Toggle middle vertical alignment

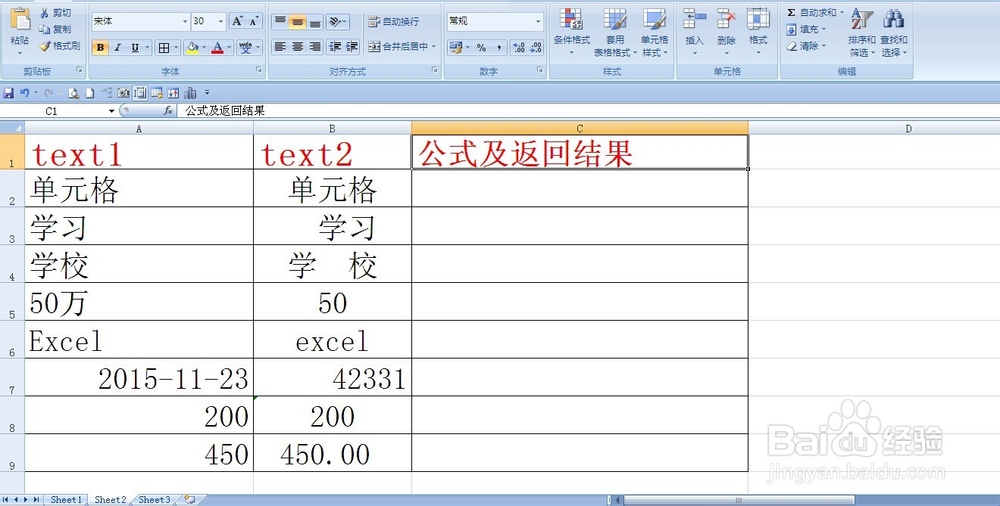(297, 22)
